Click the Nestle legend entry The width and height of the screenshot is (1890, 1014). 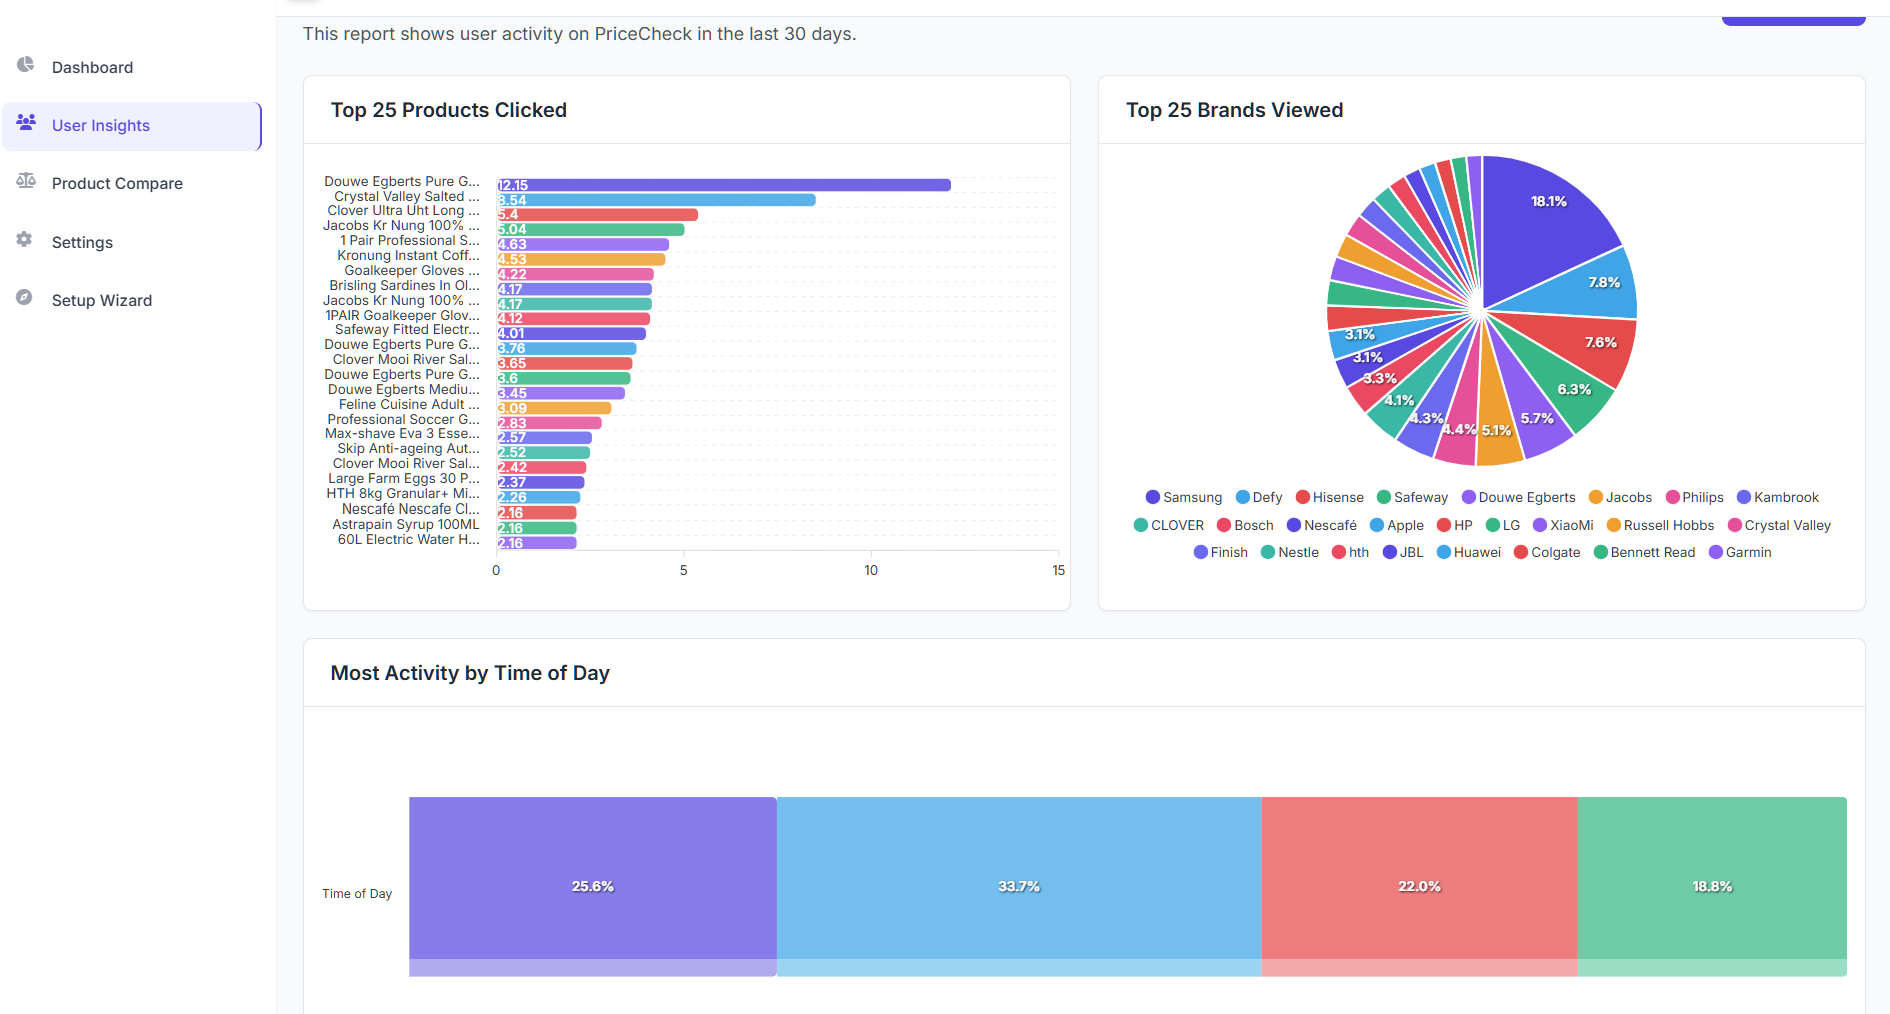[1290, 552]
